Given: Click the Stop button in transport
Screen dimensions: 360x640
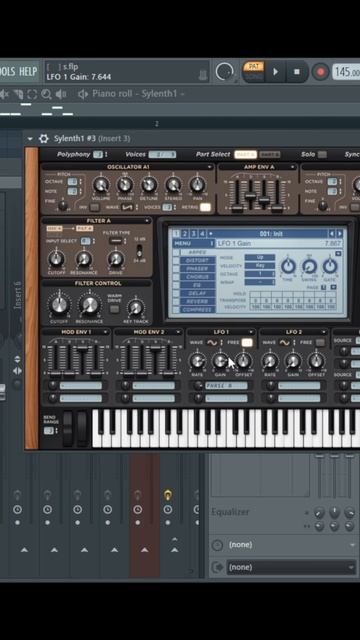Looking at the screenshot, I should click(297, 72).
